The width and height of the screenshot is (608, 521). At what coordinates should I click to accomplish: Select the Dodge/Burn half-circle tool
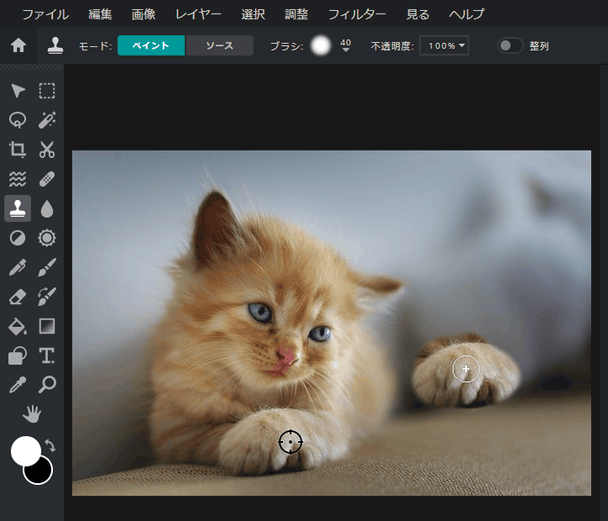18,238
